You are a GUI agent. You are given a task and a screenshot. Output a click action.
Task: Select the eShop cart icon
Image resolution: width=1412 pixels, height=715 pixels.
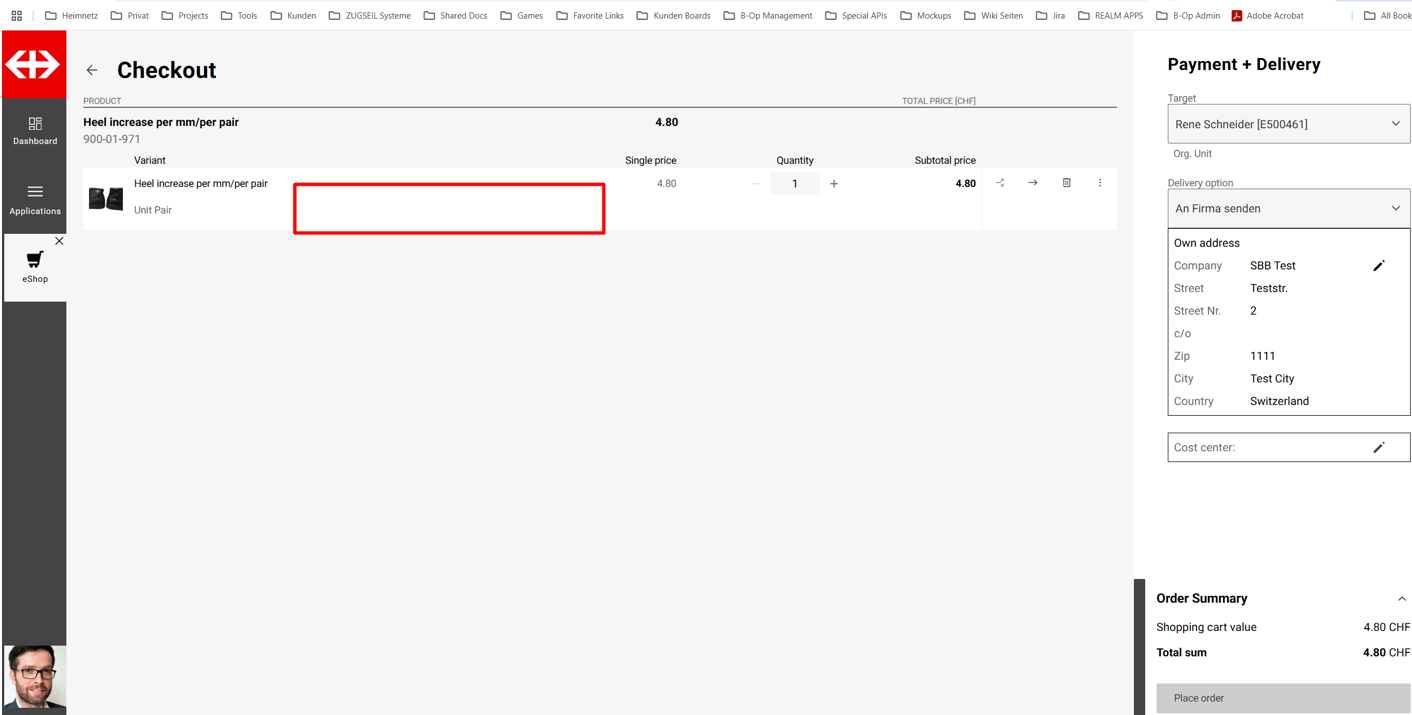(35, 261)
